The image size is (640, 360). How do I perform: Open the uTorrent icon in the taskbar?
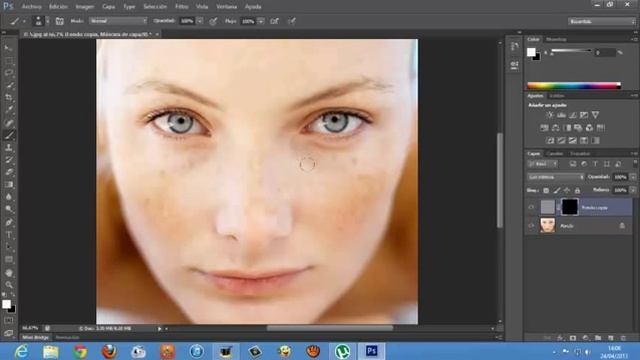342,351
